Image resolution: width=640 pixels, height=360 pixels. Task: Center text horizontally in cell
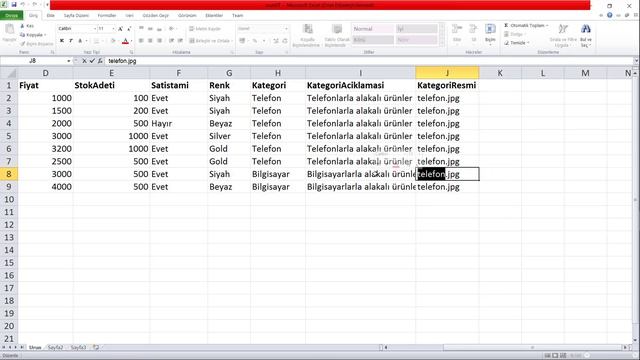pos(150,41)
